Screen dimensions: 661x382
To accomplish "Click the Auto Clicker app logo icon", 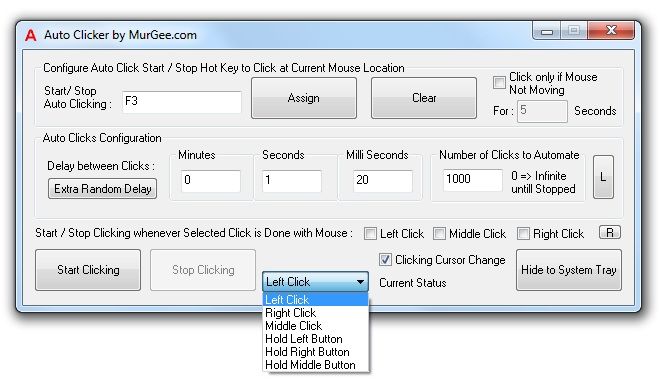I will pyautogui.click(x=31, y=35).
